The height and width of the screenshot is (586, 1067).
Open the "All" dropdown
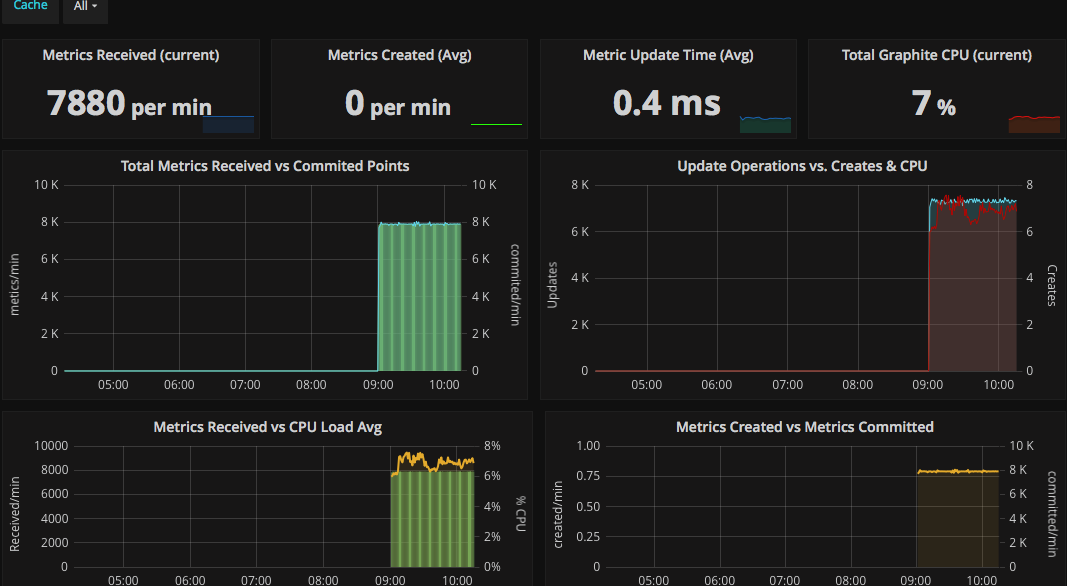point(84,6)
